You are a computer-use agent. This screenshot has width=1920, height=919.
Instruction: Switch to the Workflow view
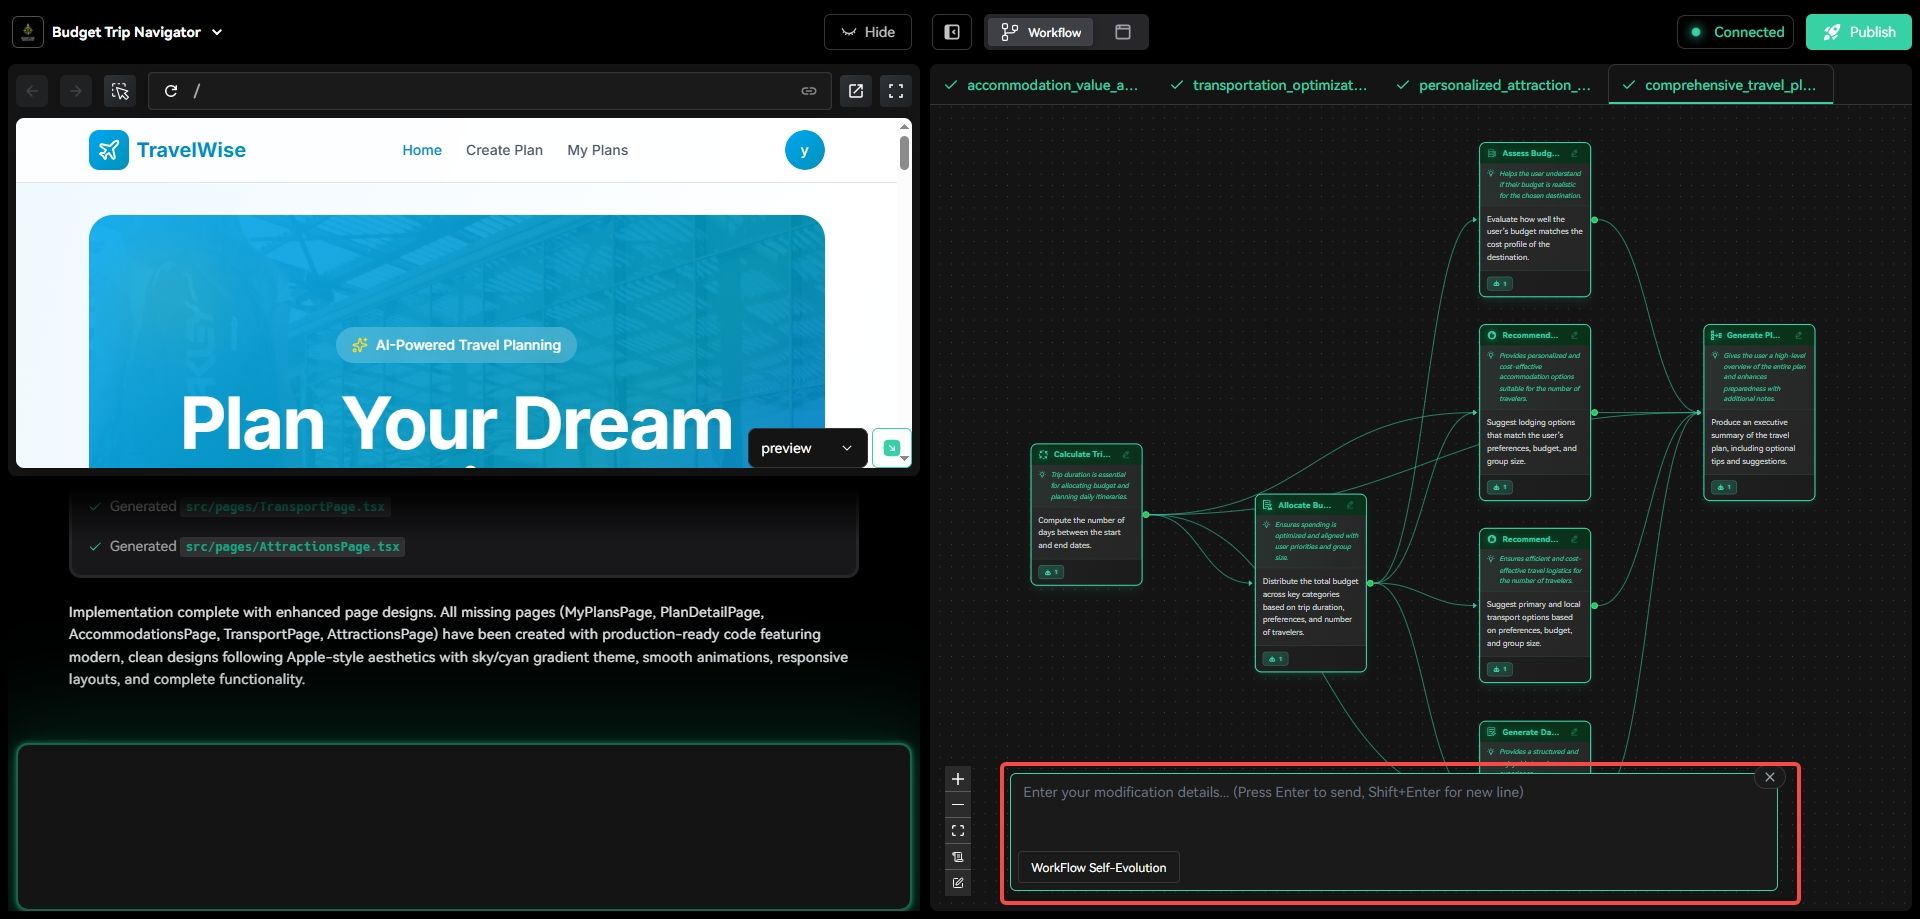(x=1041, y=32)
